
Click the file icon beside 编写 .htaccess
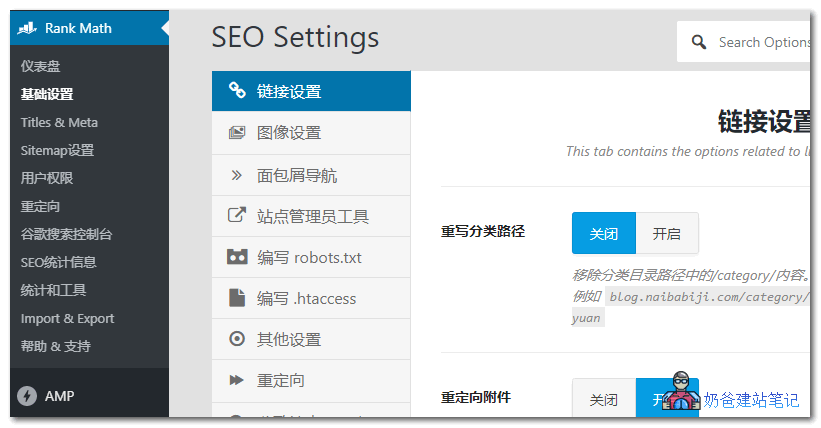pos(237,298)
